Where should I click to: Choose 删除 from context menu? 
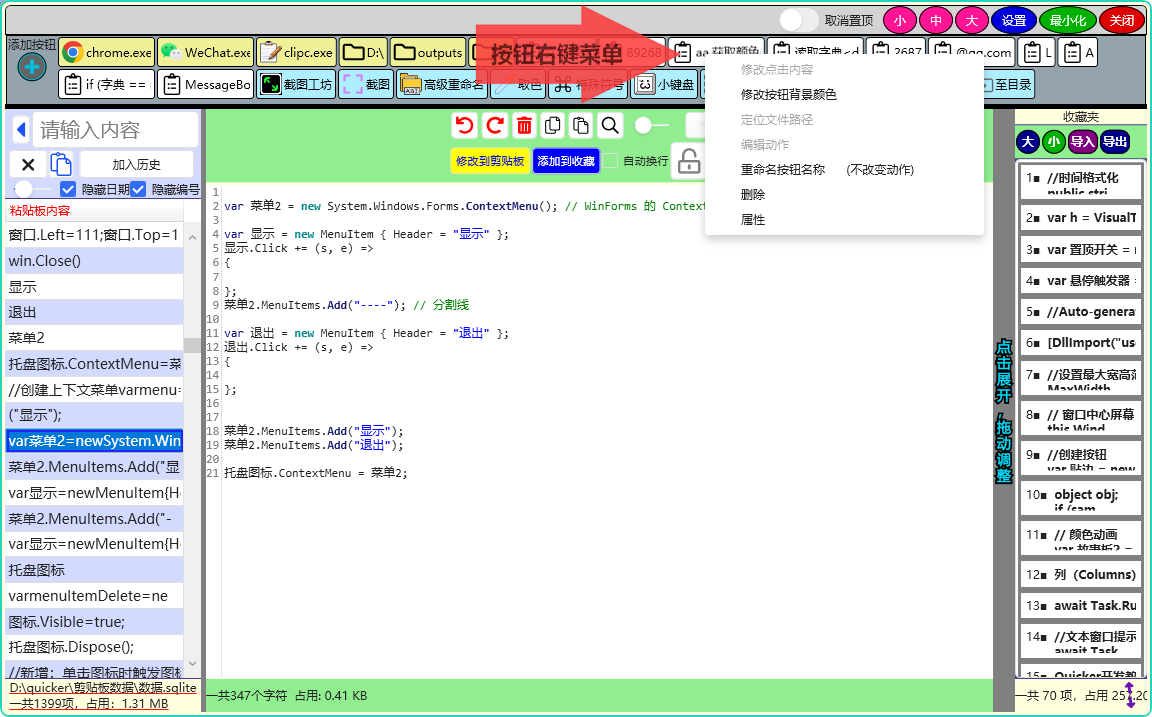(x=752, y=195)
